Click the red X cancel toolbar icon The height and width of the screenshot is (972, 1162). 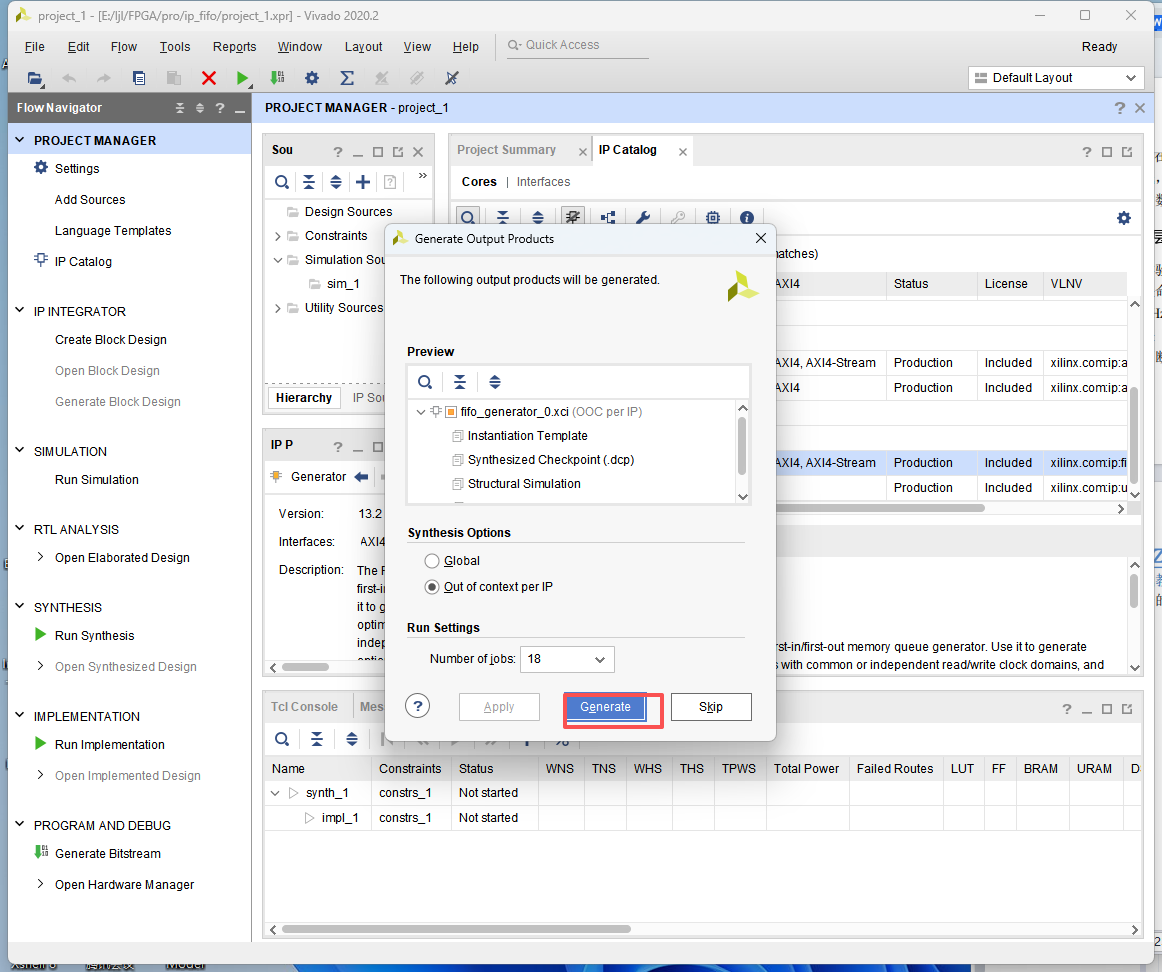(x=209, y=78)
